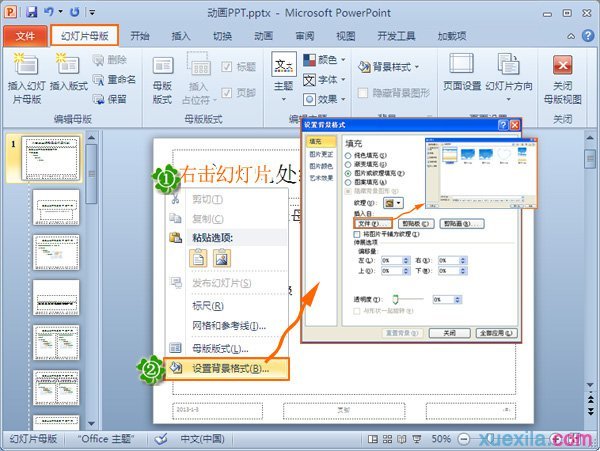Click Apply to All (全部应用) button
Screen dimensions: 600x451
pyautogui.click(x=496, y=333)
